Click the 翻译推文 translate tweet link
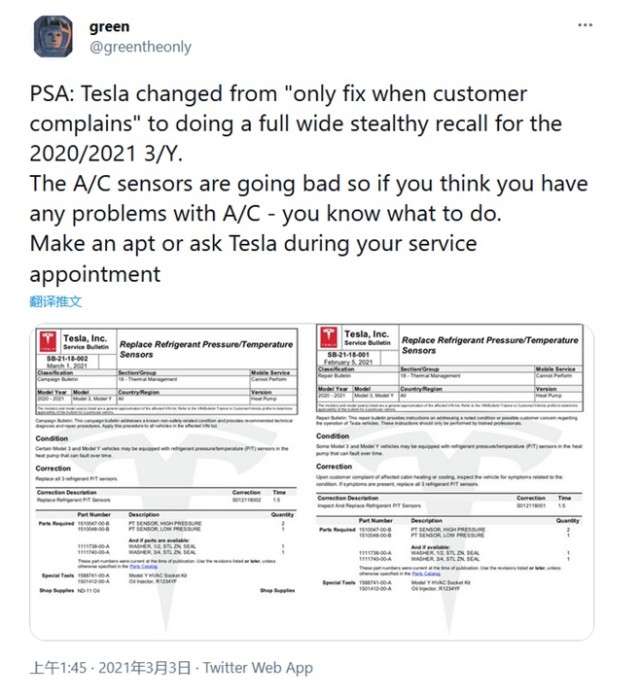Image resolution: width=641 pixels, height=696 pixels. pos(55,301)
